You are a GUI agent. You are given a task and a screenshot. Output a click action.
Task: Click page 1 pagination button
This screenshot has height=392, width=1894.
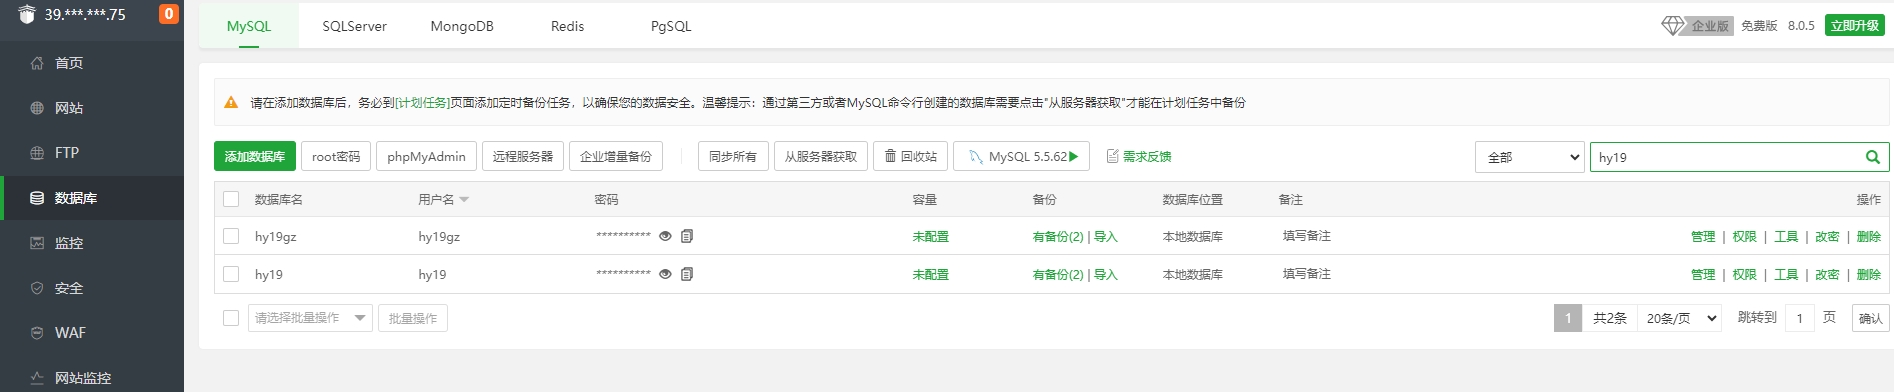[1568, 318]
